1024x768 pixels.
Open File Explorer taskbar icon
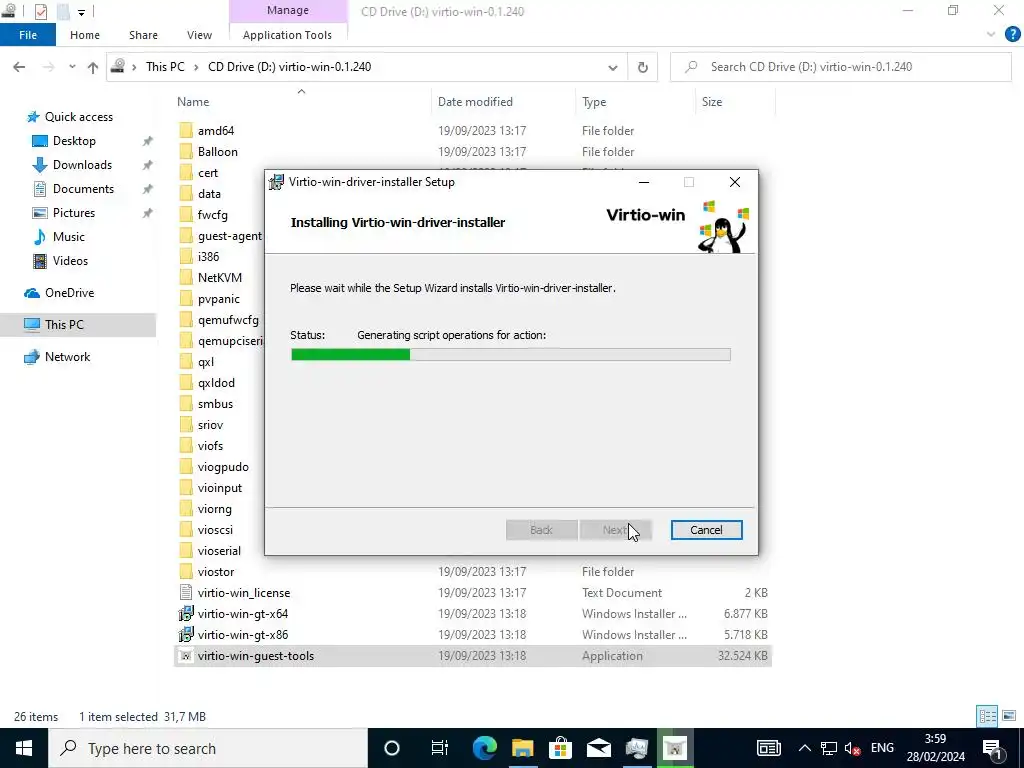pyautogui.click(x=522, y=748)
